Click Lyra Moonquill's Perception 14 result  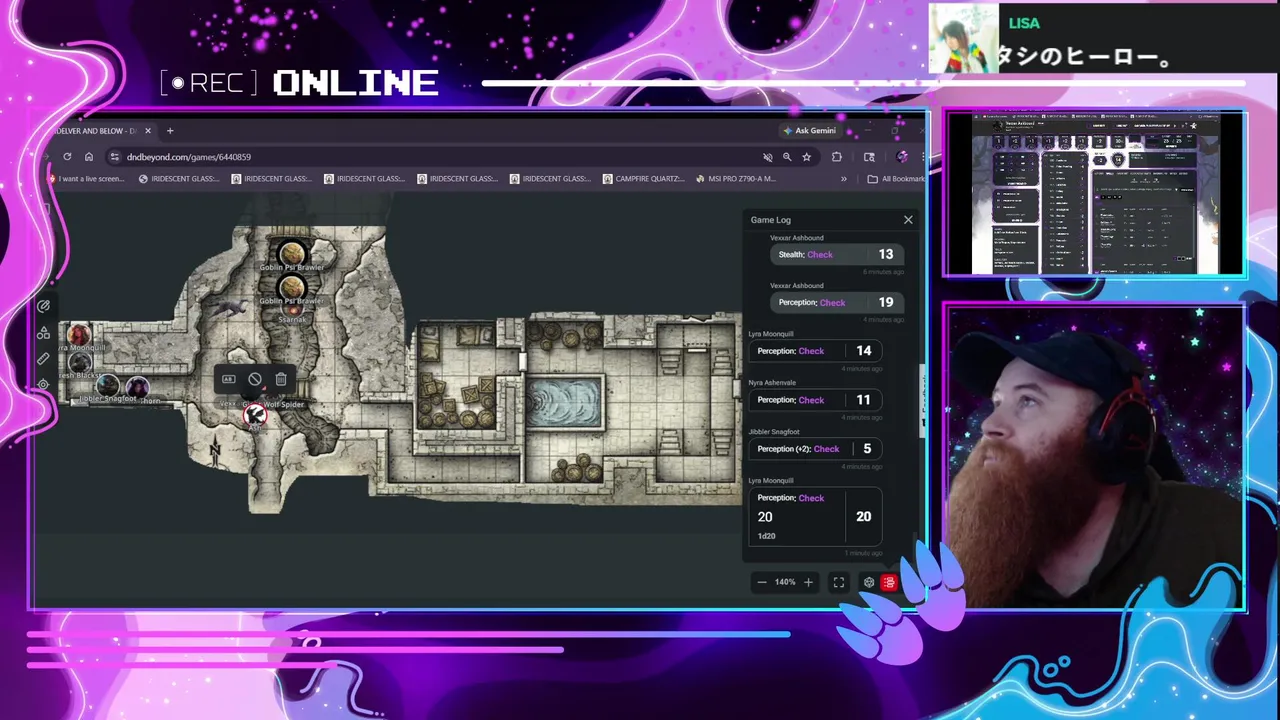pos(864,351)
